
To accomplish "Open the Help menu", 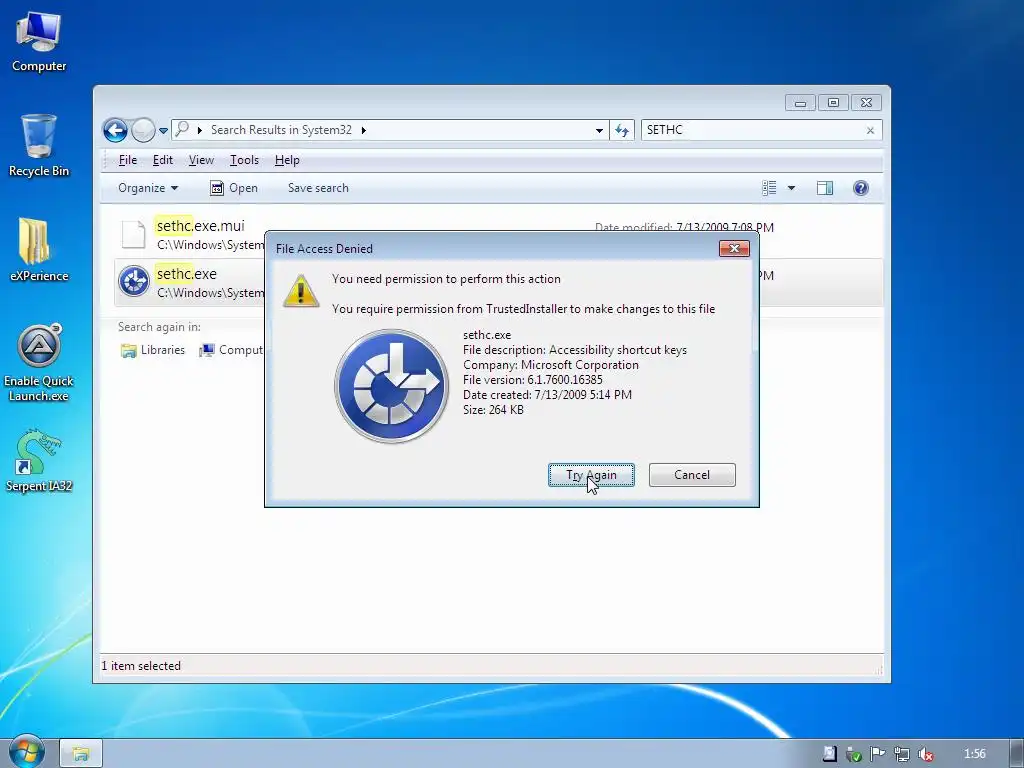I will (287, 160).
